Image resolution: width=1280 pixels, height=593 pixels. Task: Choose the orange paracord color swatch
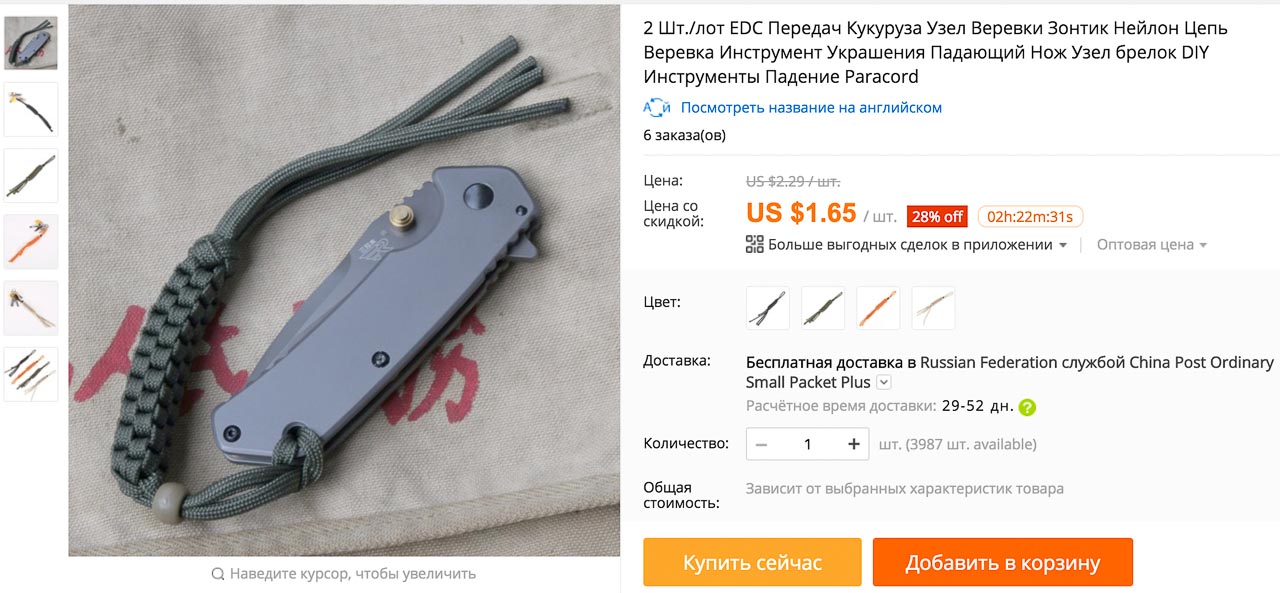(878, 308)
